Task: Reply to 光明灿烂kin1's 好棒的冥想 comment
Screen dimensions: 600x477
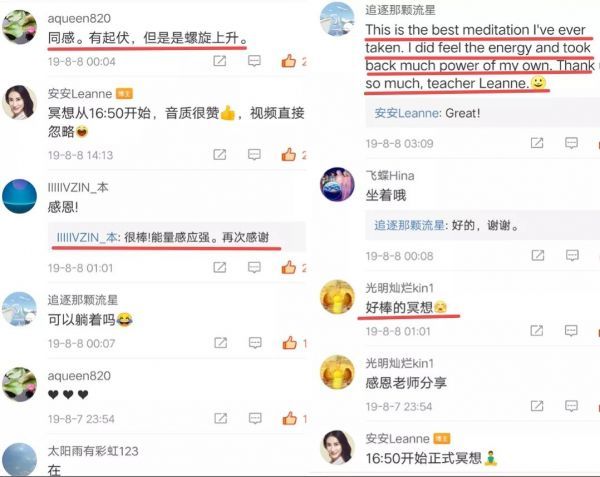Action: 571,330
